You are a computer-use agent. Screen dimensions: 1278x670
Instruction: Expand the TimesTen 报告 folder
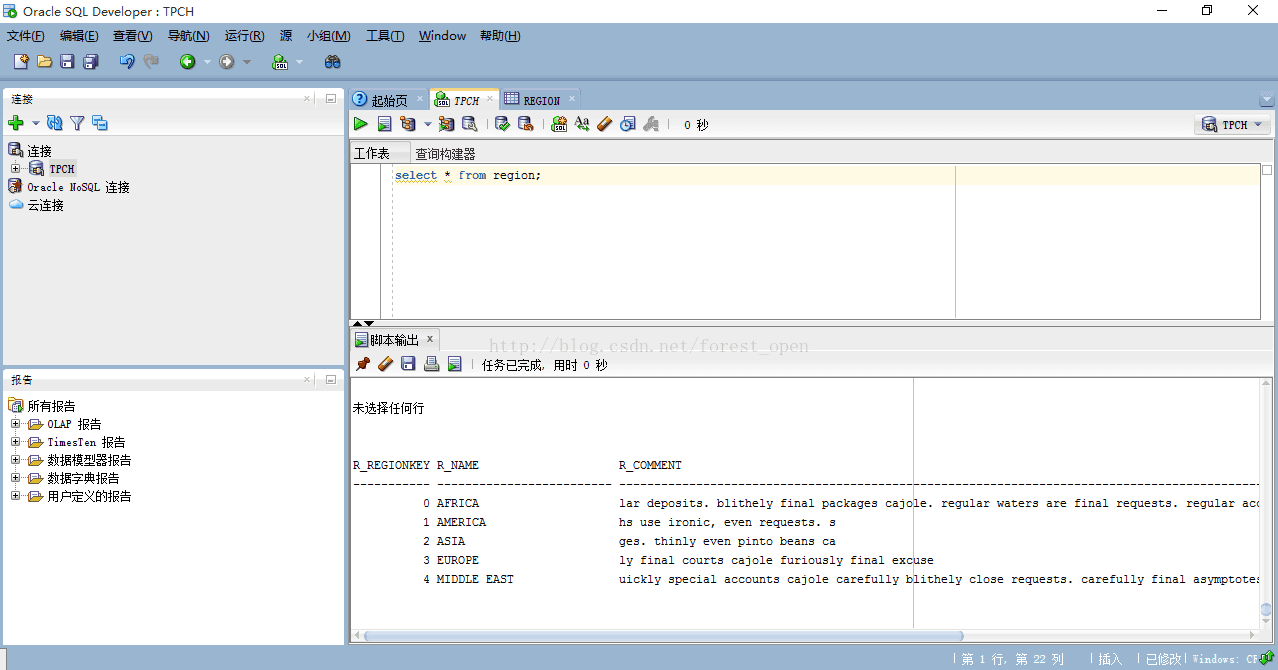click(x=15, y=442)
